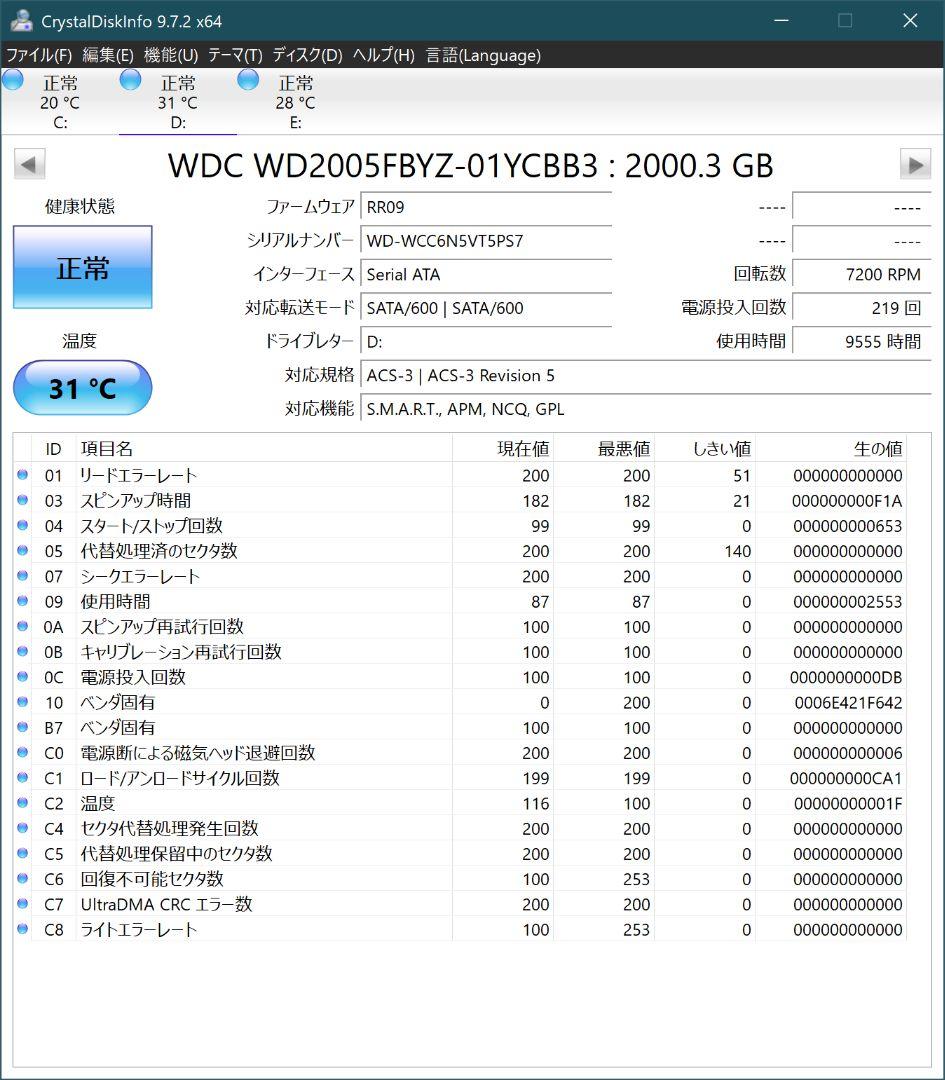Click the transfer mode field SATA/600 | SATA/600
945x1080 pixels.
(x=486, y=308)
